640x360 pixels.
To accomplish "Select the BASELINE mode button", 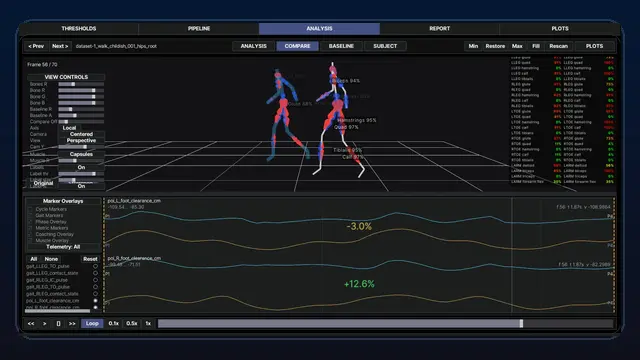I will coord(341,46).
